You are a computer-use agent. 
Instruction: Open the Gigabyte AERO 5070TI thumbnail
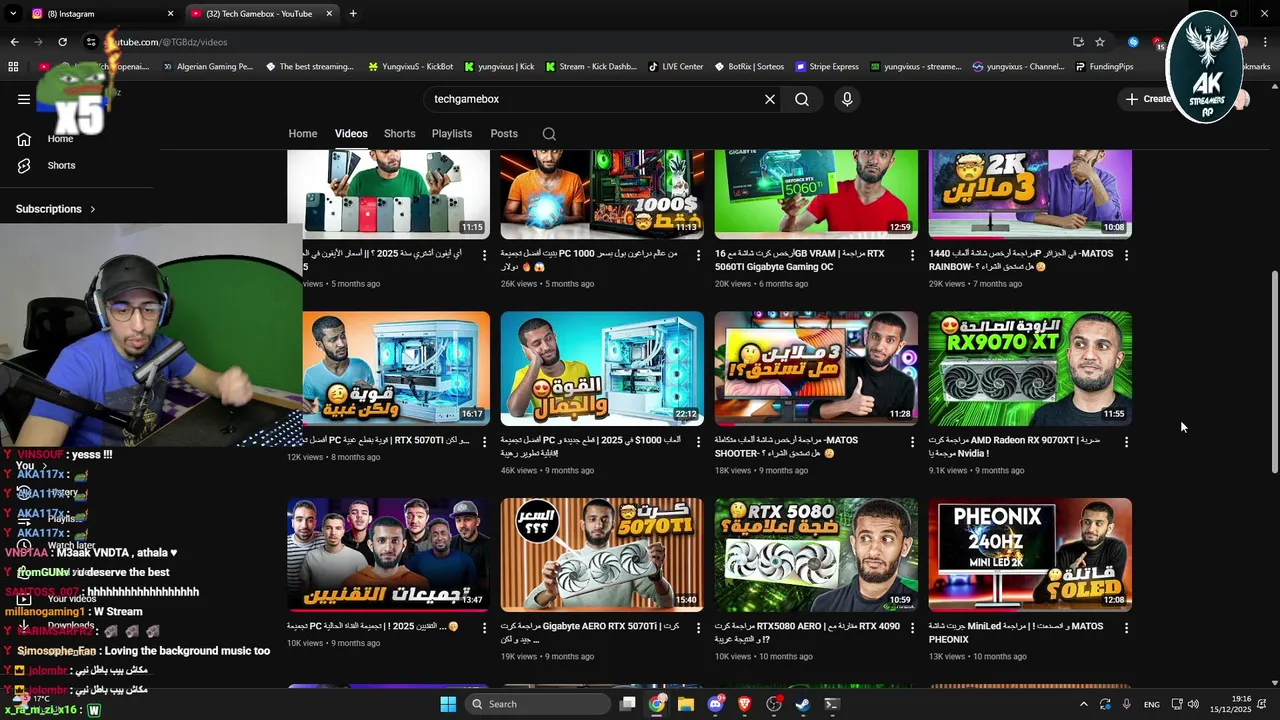point(602,555)
